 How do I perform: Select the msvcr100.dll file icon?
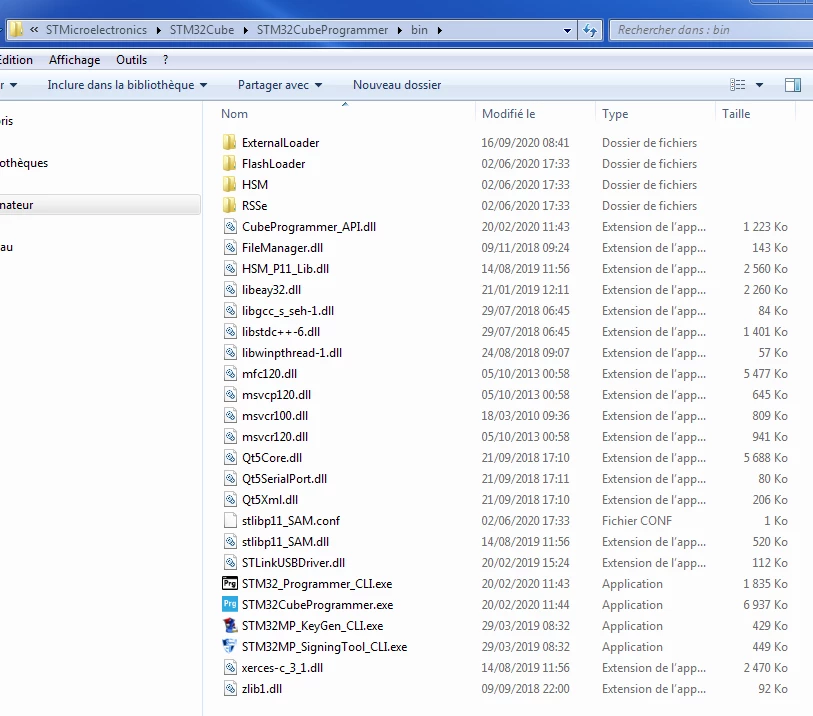click(x=230, y=415)
